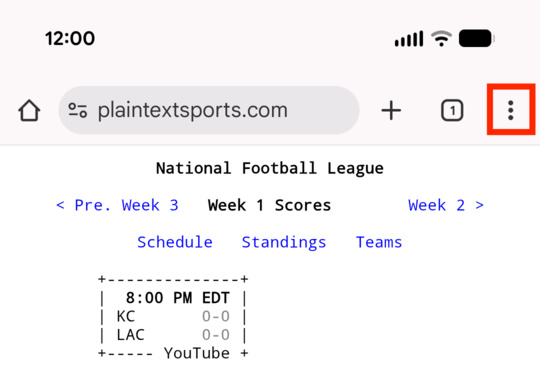Tap the cellular signal bars icon
Viewport: 540px width, 372px height.
(409, 38)
